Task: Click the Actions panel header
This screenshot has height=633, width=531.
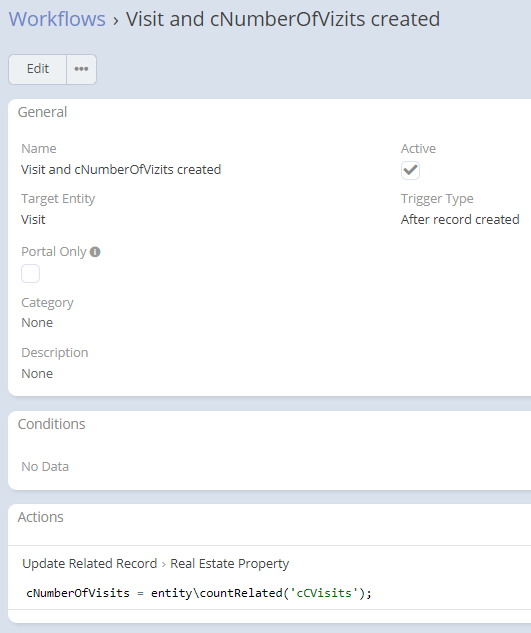Action: (x=40, y=517)
